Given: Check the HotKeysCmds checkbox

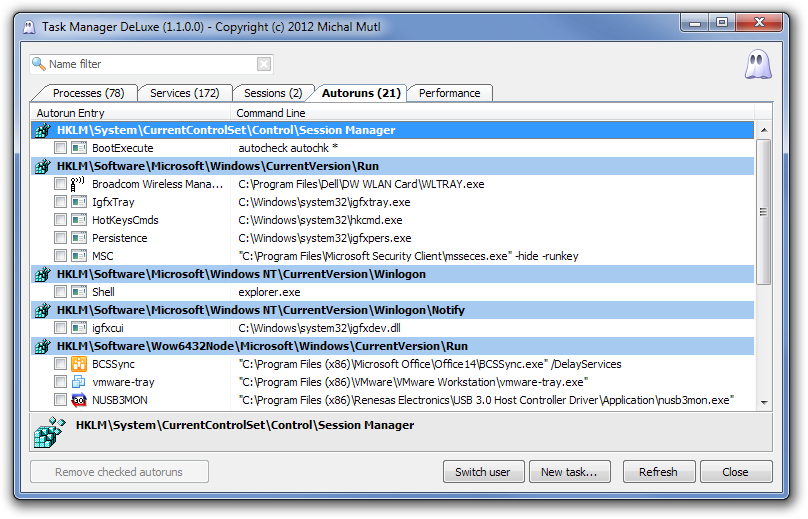Looking at the screenshot, I should 60,220.
